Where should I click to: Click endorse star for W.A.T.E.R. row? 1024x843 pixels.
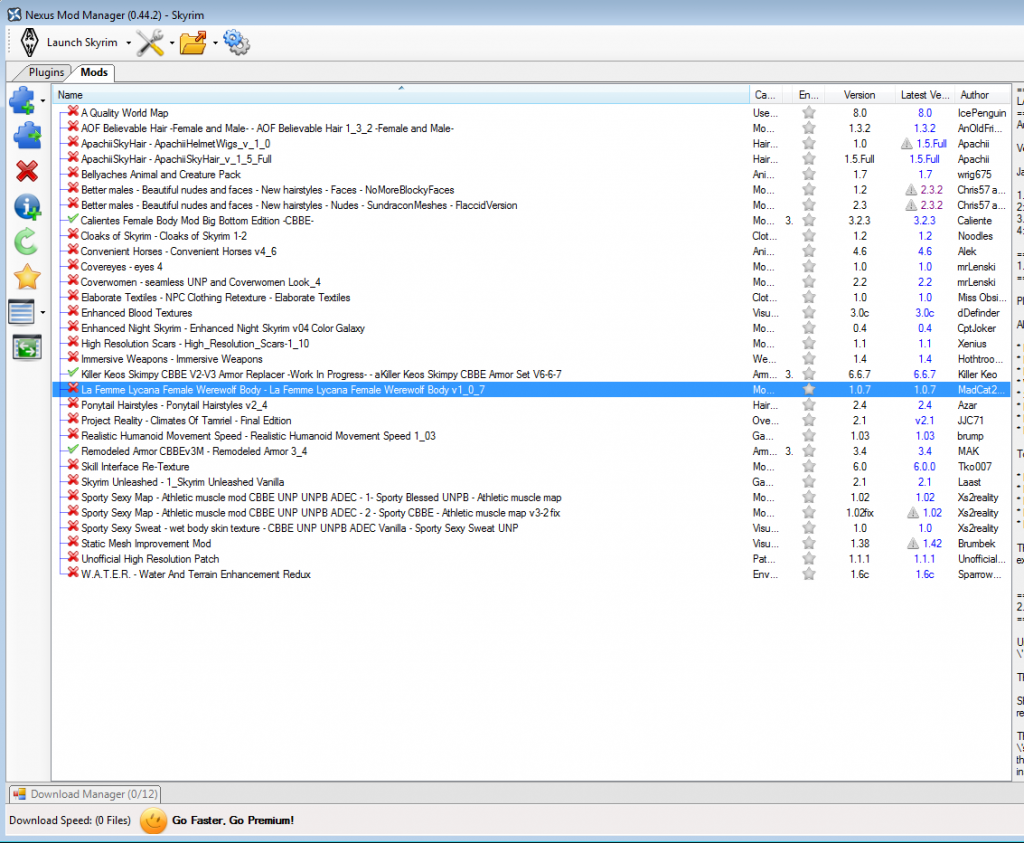tap(808, 574)
